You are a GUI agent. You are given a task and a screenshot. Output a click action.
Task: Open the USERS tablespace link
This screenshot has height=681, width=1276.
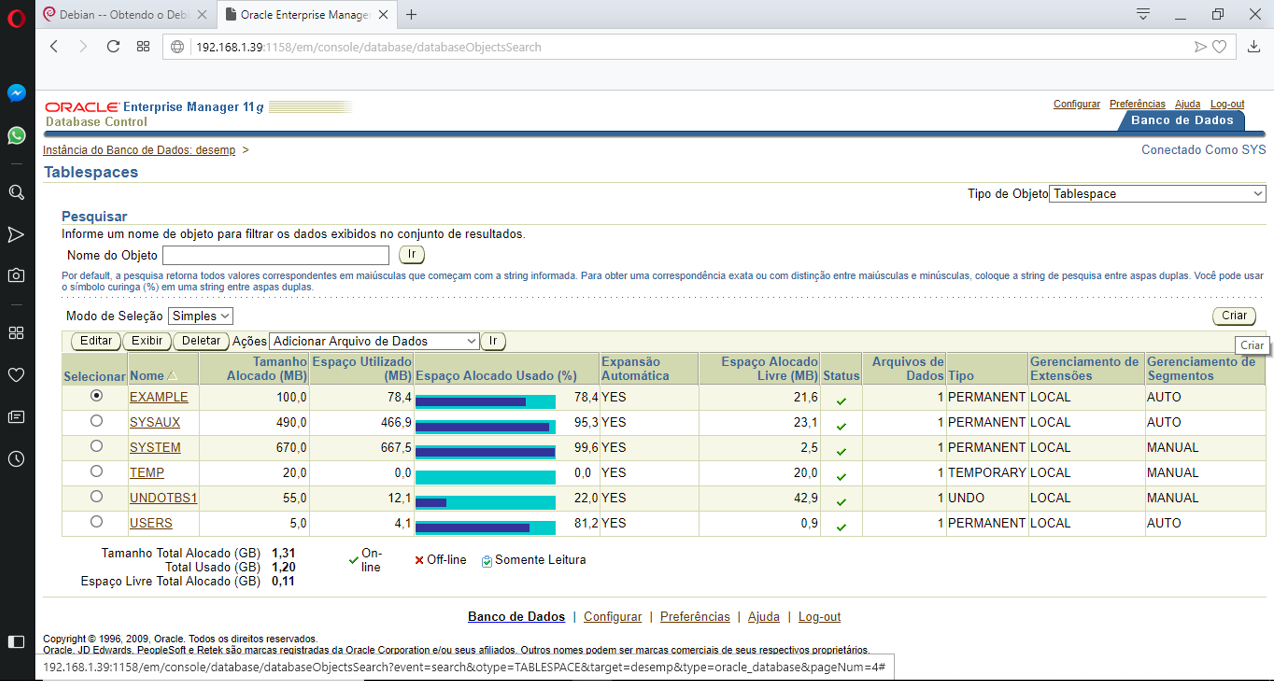pyautogui.click(x=151, y=522)
